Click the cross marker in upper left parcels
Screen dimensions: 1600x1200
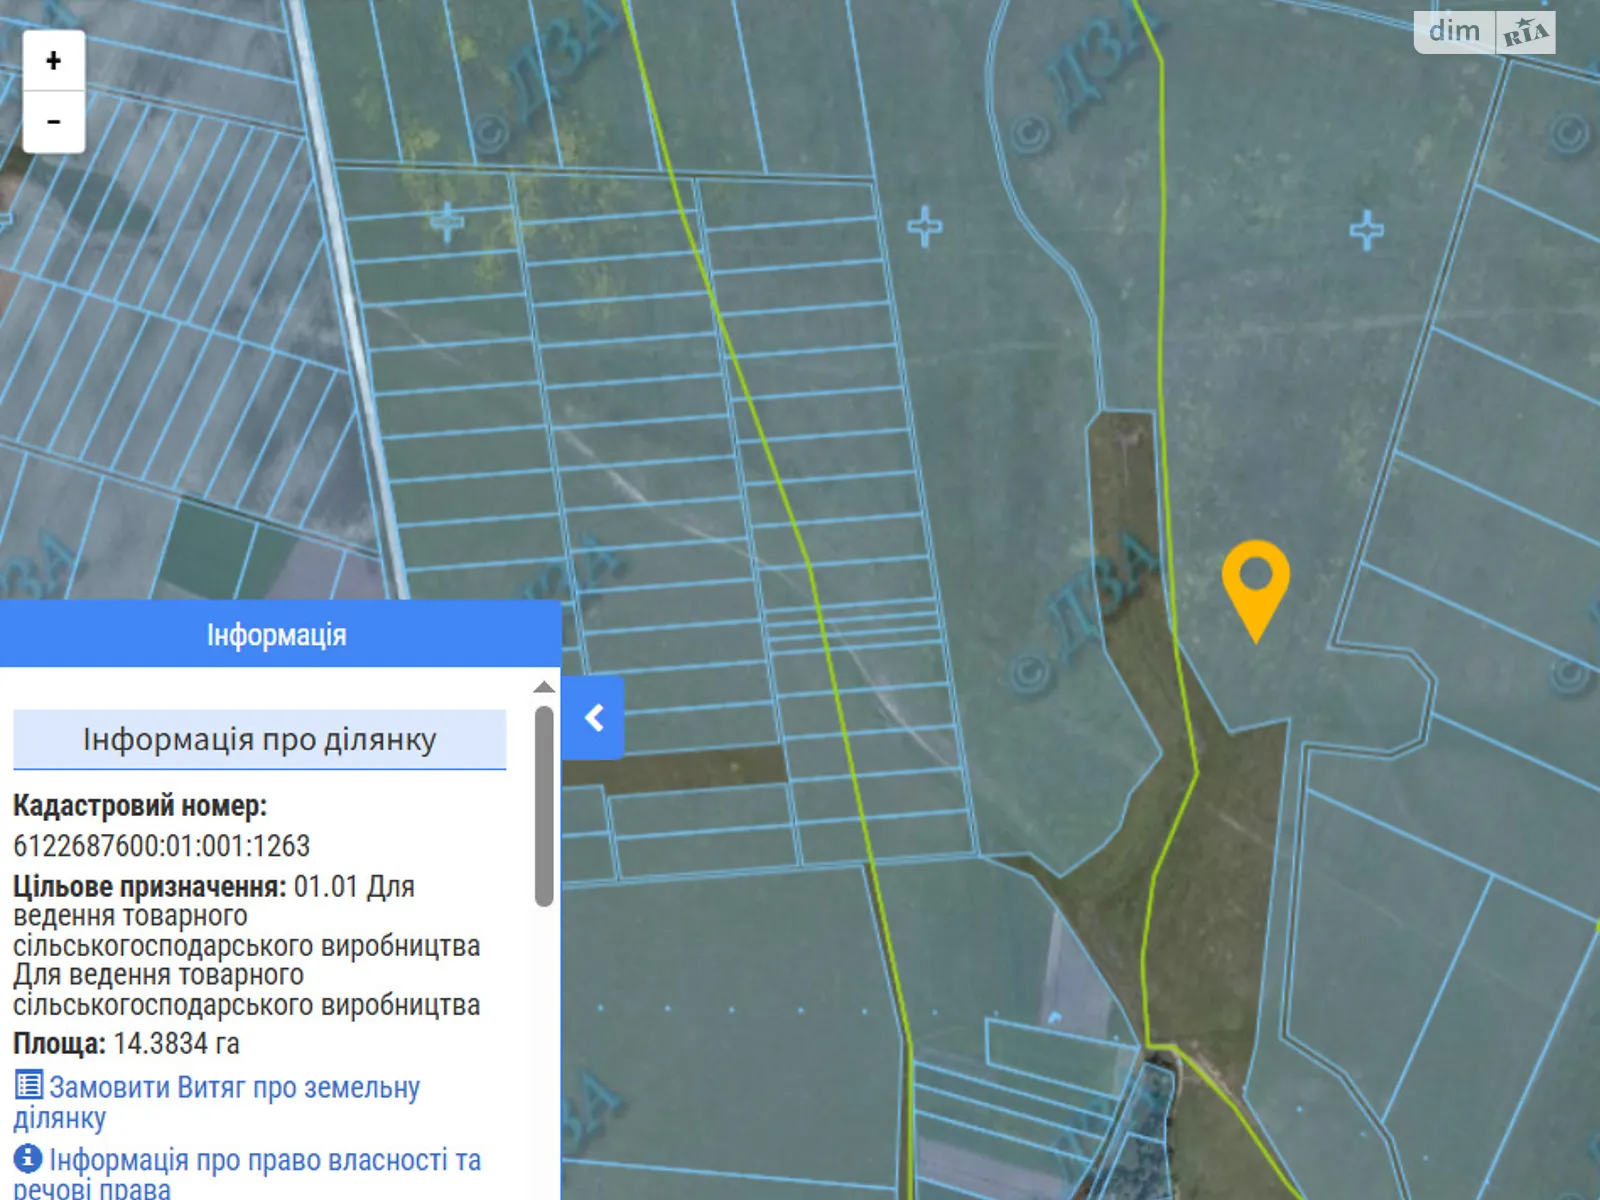(x=446, y=221)
